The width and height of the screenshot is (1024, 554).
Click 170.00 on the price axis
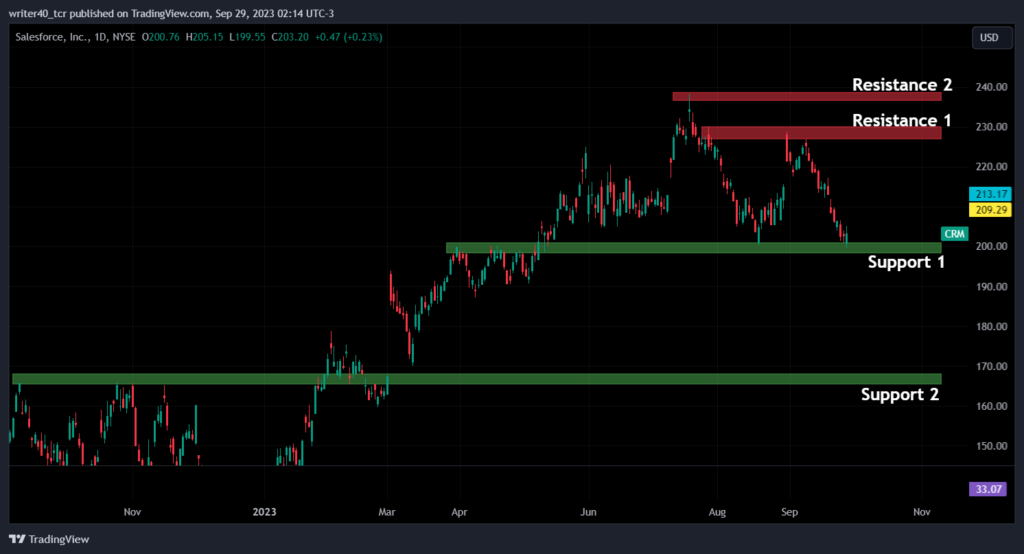click(x=991, y=367)
